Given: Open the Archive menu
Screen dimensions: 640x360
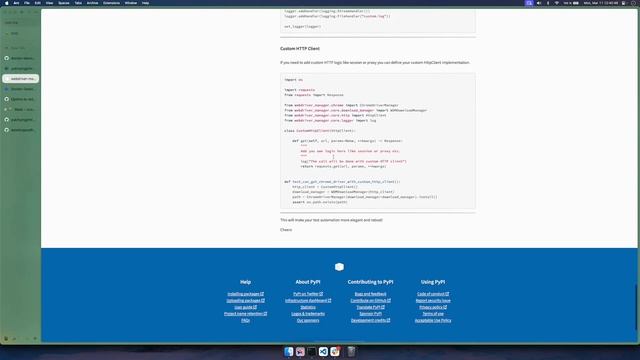Looking at the screenshot, I should click(x=92, y=3).
